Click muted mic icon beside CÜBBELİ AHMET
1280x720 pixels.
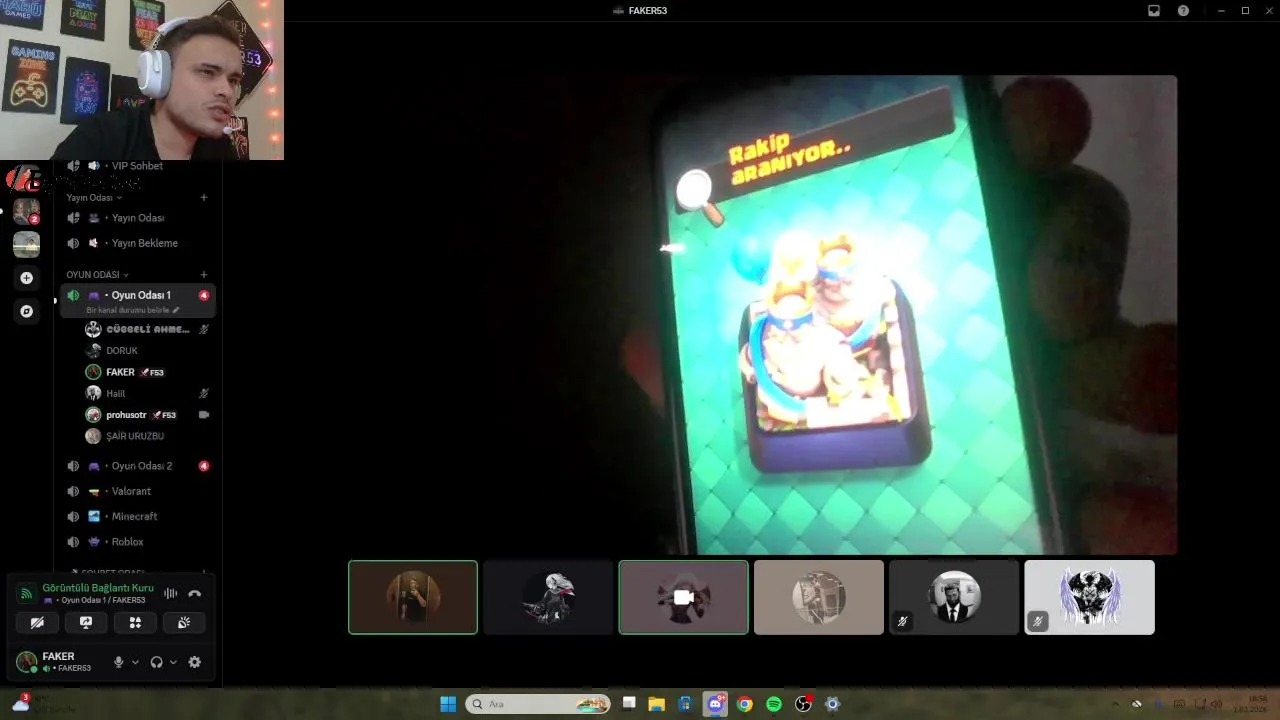click(x=204, y=329)
